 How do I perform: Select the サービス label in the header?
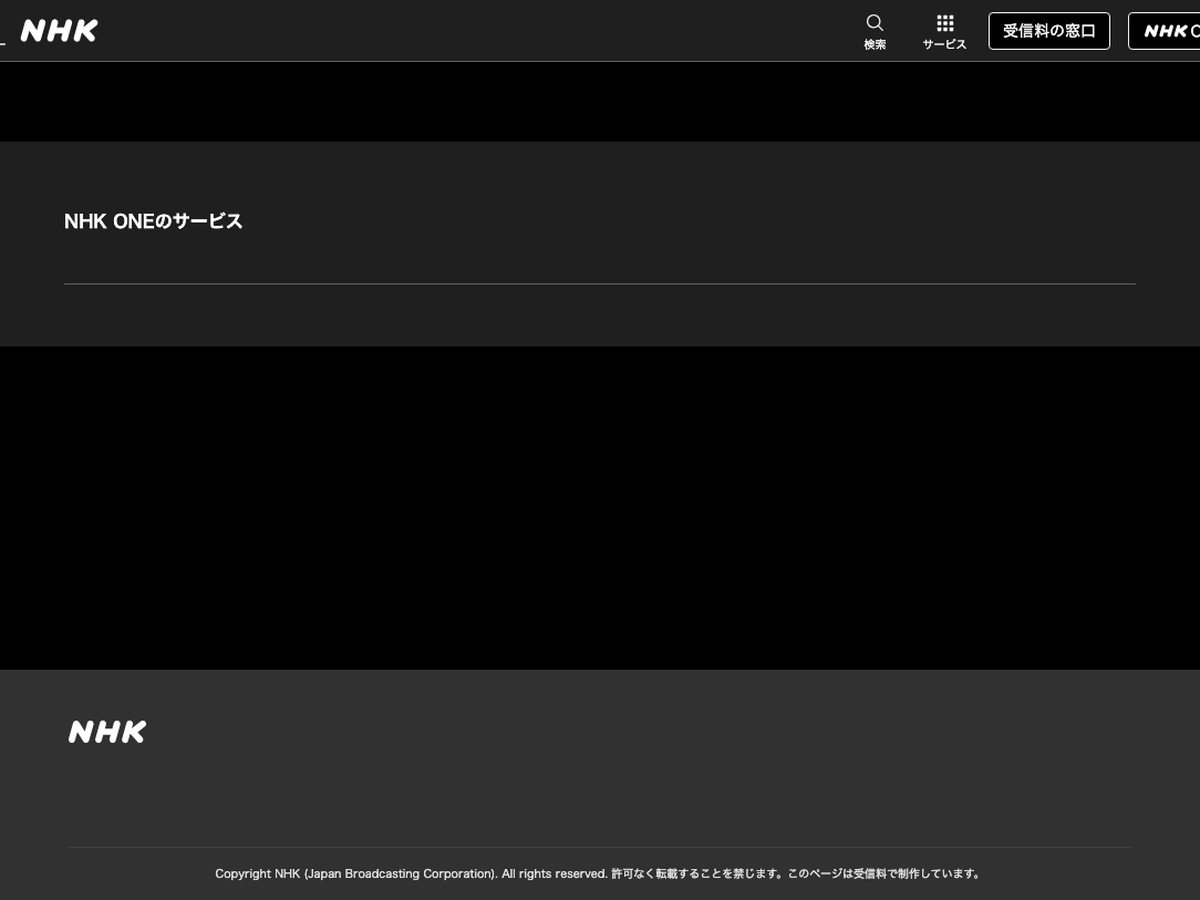point(945,45)
